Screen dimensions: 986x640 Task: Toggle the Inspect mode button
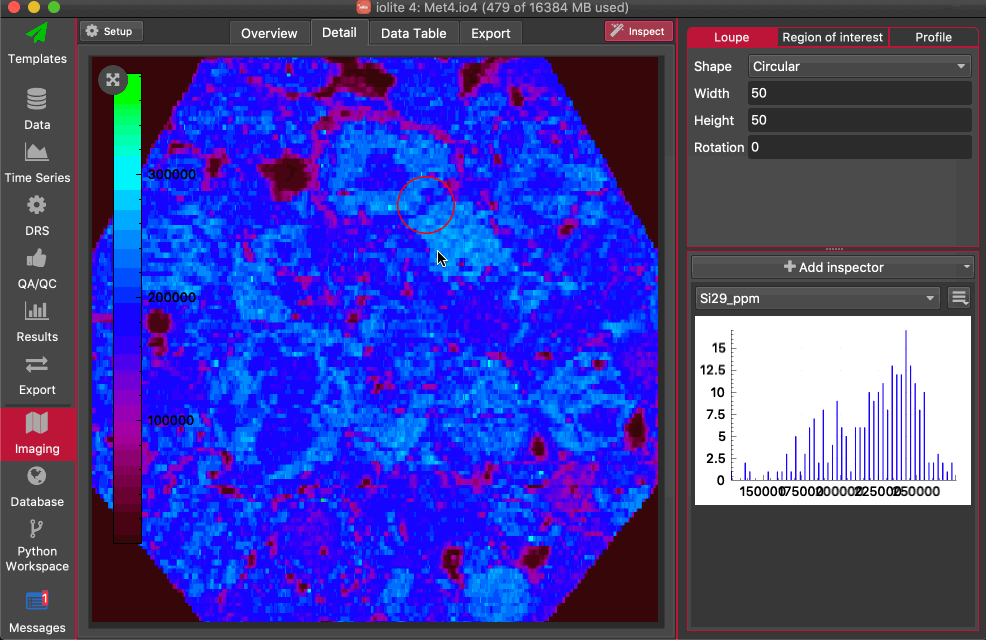[638, 31]
